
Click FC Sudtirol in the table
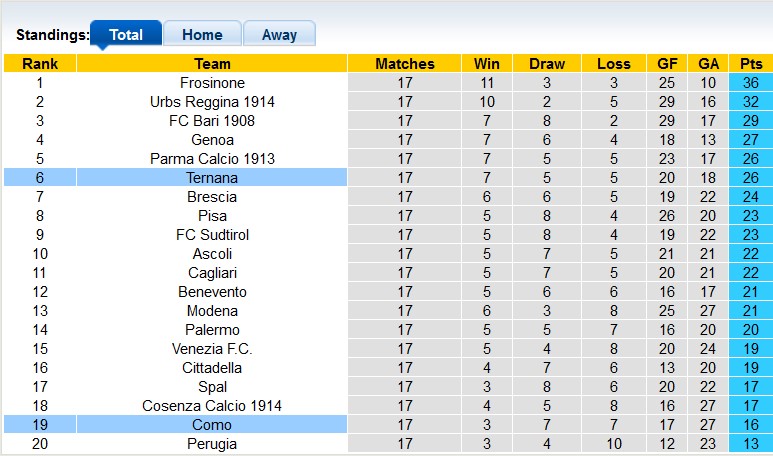212,235
